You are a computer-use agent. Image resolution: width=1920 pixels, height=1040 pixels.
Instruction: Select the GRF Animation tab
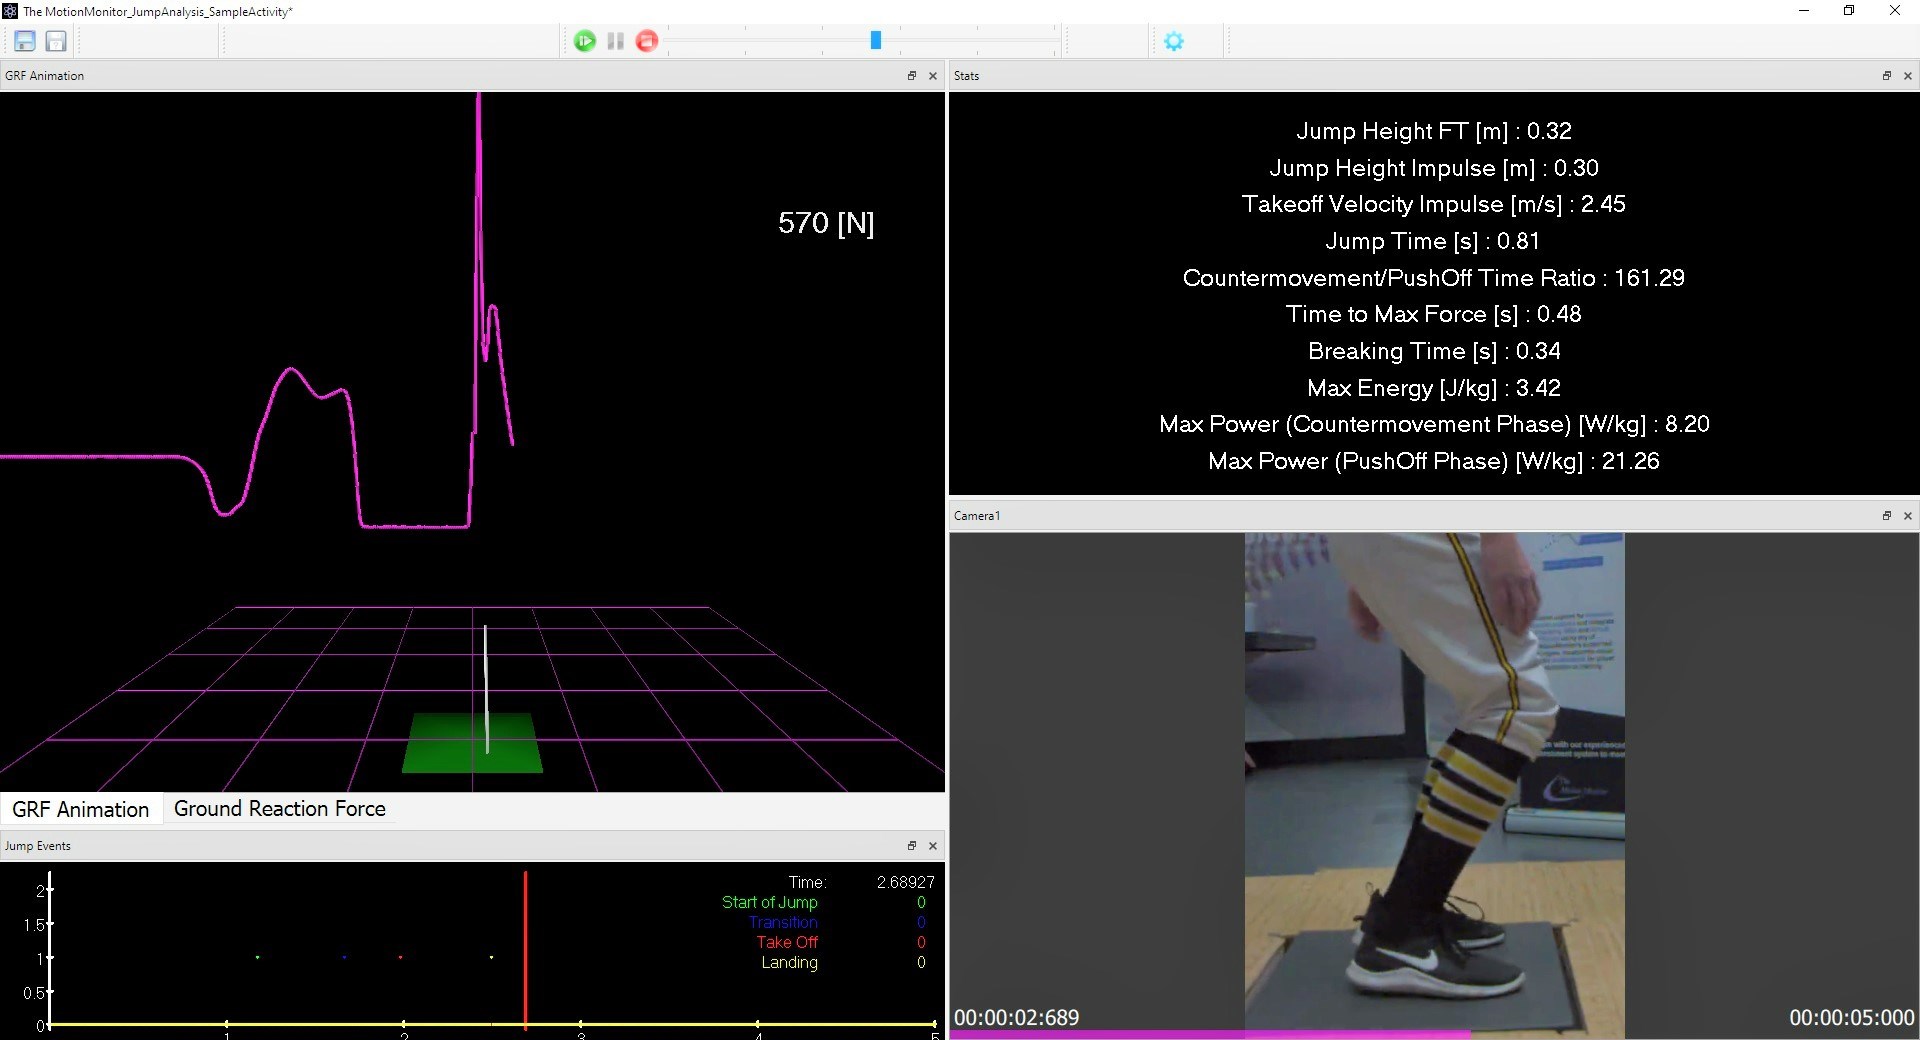pos(80,809)
